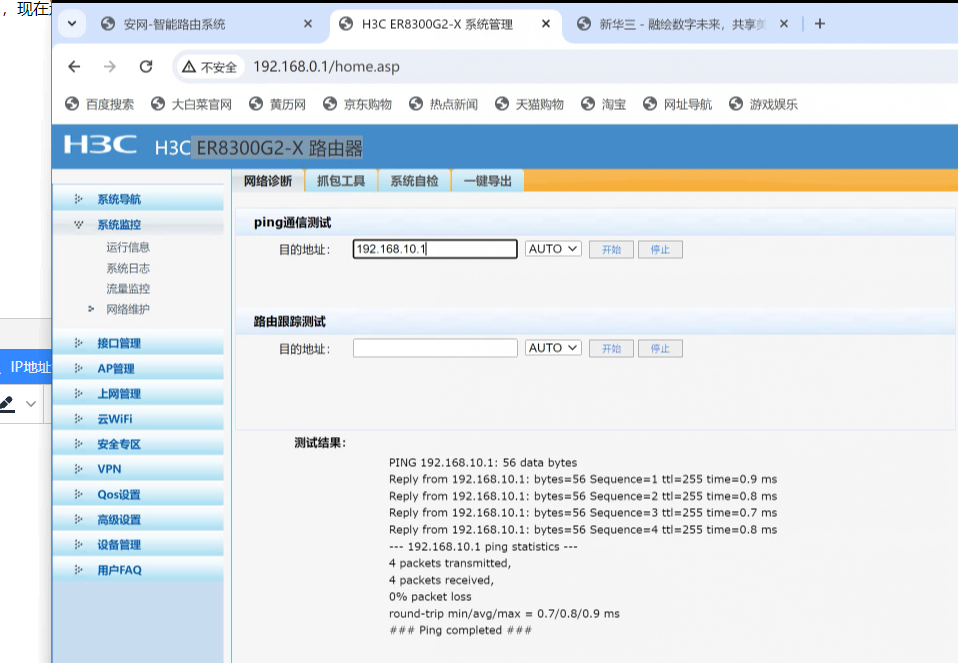Expand the Qos设置 menu
The height and width of the screenshot is (663, 958).
[x=138, y=494]
